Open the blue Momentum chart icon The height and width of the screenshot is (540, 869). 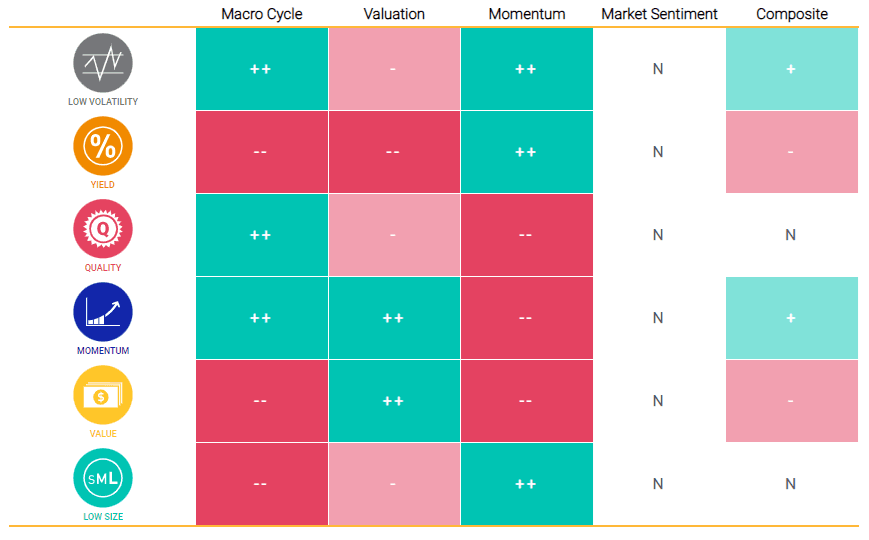click(x=103, y=312)
